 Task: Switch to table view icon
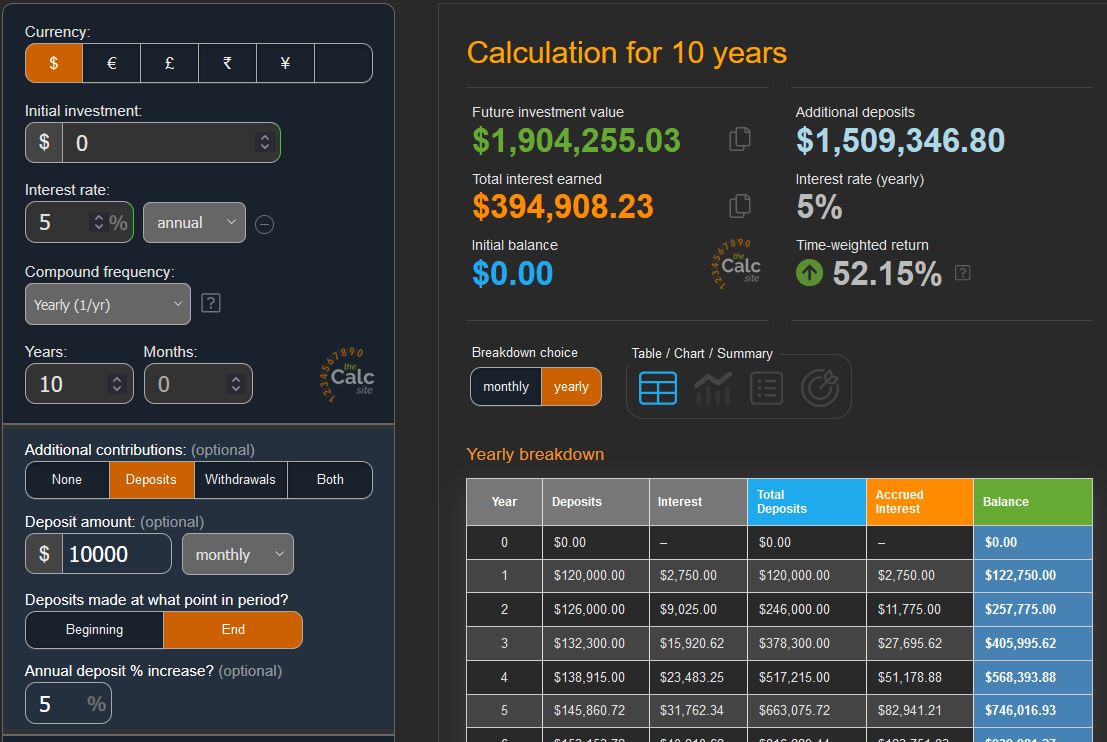(x=658, y=388)
